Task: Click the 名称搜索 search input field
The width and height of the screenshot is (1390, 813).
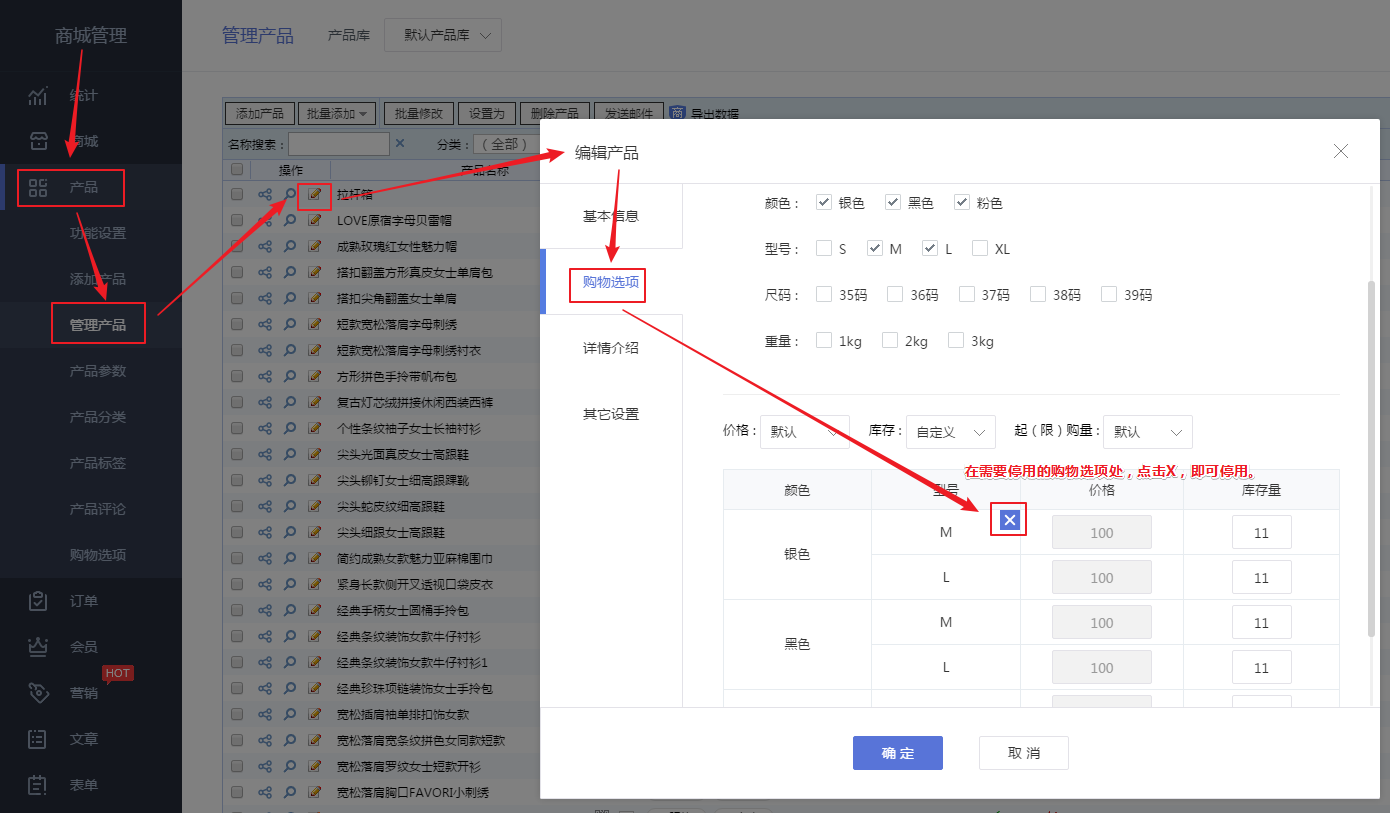Action: 339,145
